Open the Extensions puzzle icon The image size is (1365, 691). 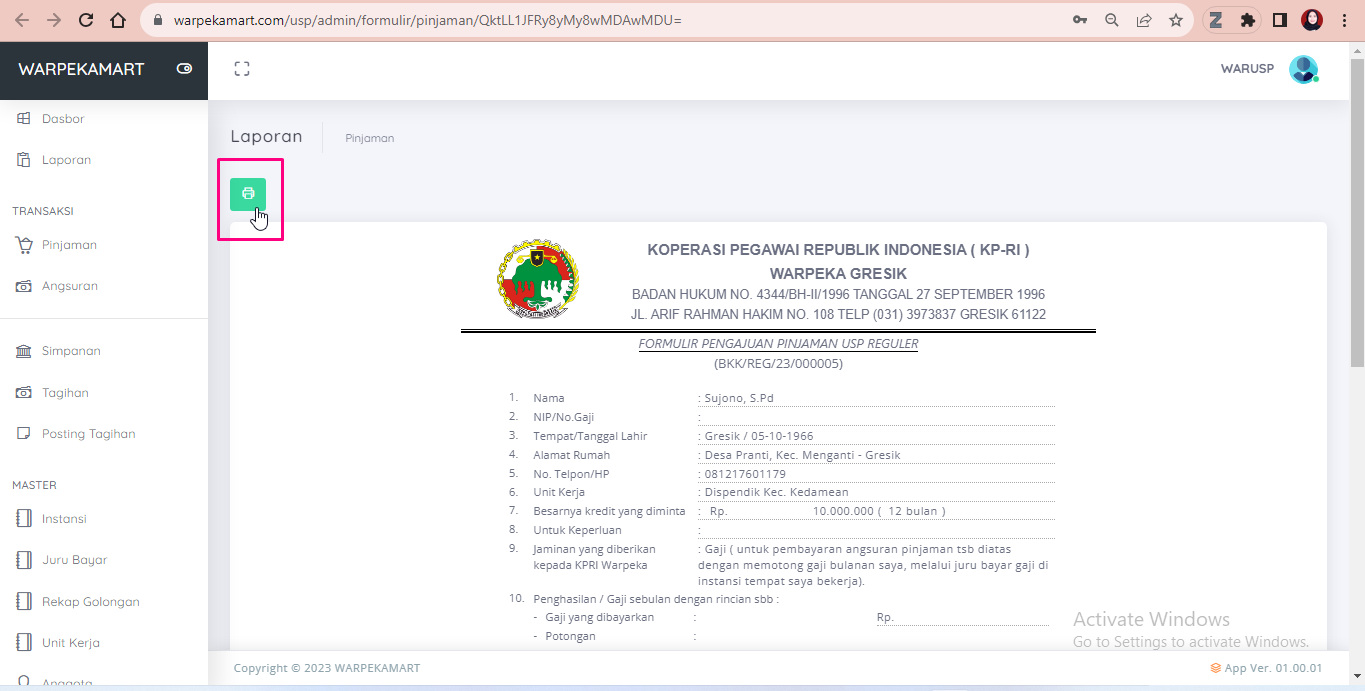click(1247, 20)
